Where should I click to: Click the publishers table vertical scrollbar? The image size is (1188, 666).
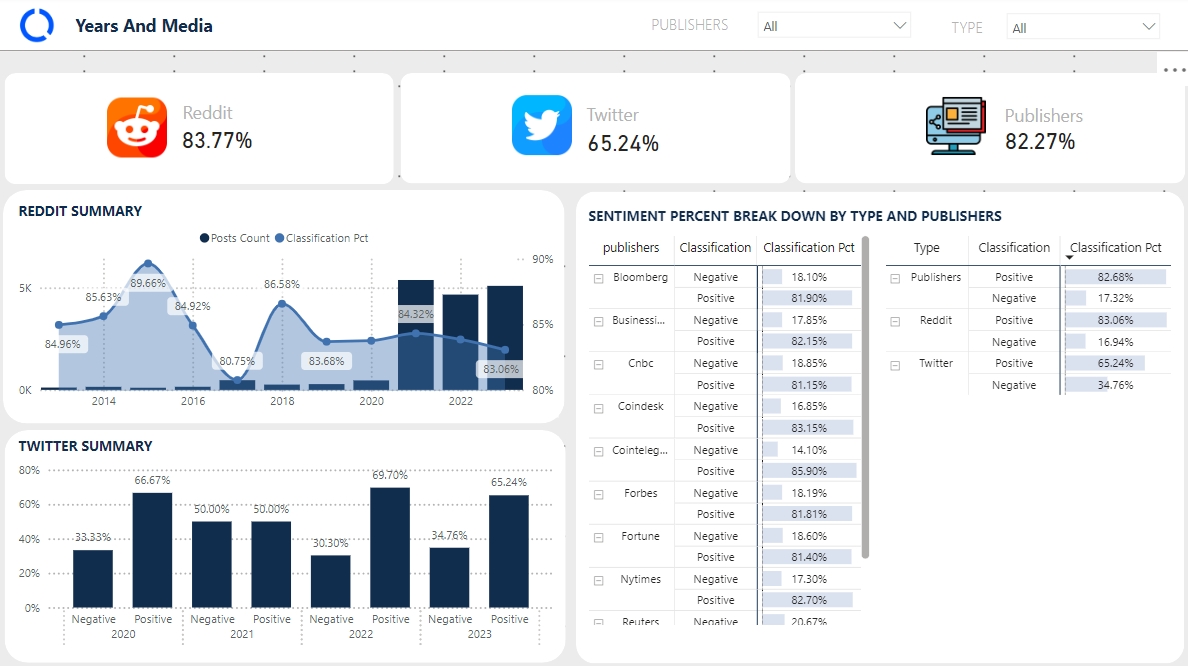(x=865, y=397)
